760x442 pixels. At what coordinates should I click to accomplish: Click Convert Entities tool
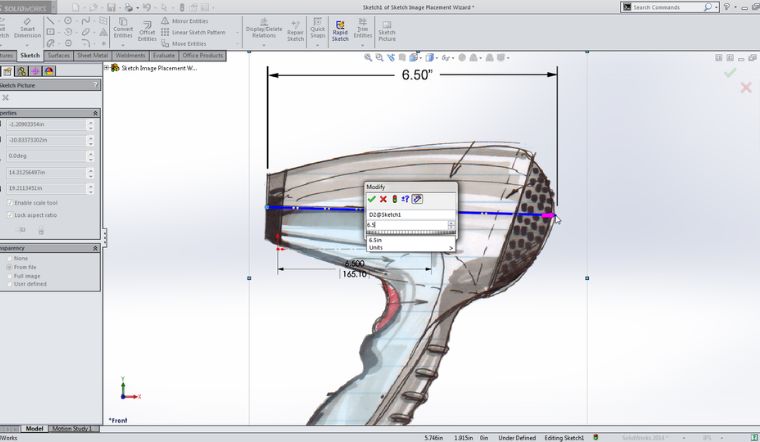(x=123, y=28)
